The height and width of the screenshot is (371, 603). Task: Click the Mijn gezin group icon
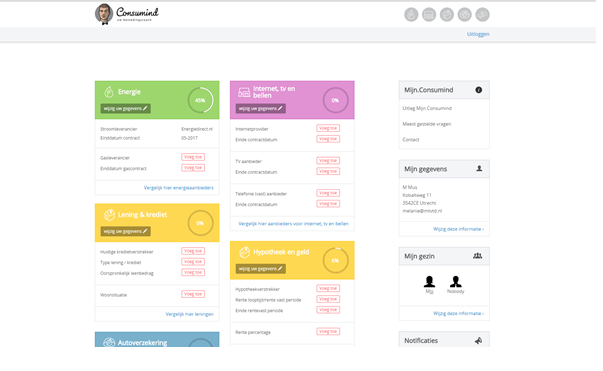(x=477, y=256)
